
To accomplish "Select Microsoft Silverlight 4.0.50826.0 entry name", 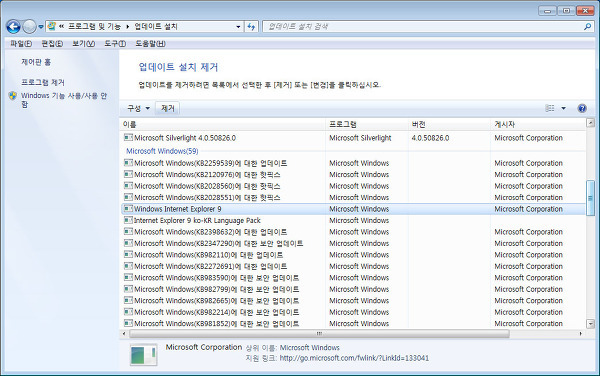I will pos(185,138).
